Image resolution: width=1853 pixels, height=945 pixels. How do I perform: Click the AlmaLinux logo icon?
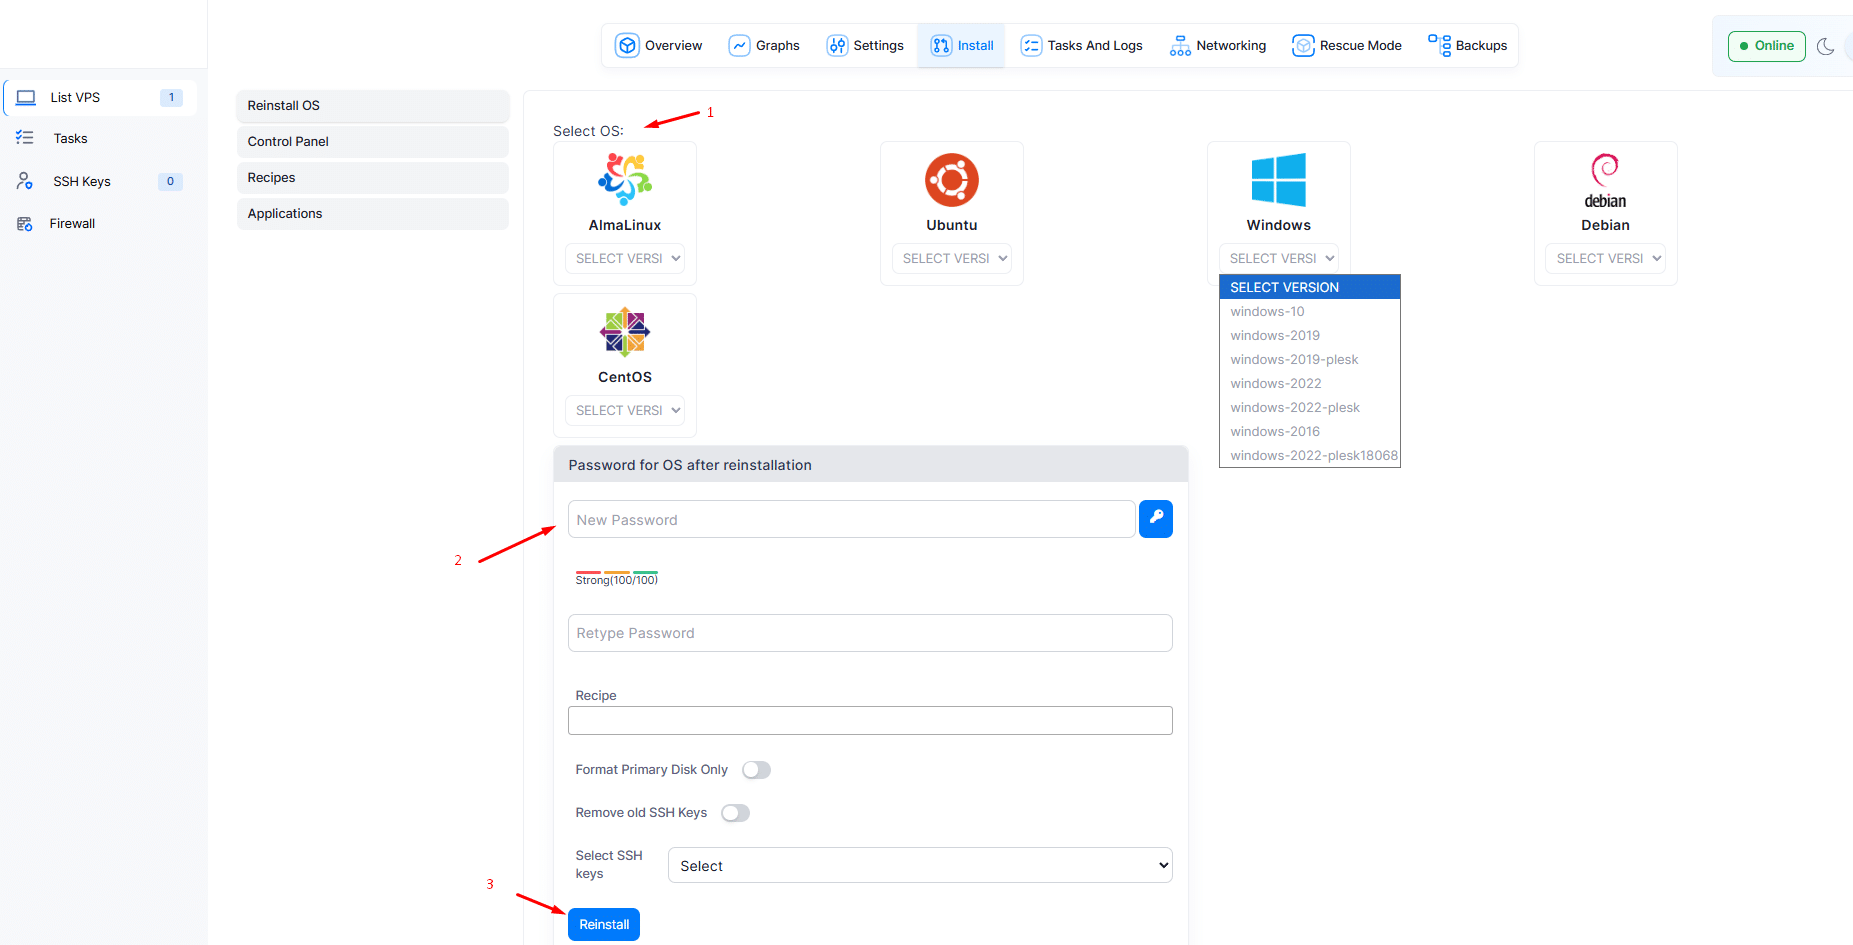[624, 180]
